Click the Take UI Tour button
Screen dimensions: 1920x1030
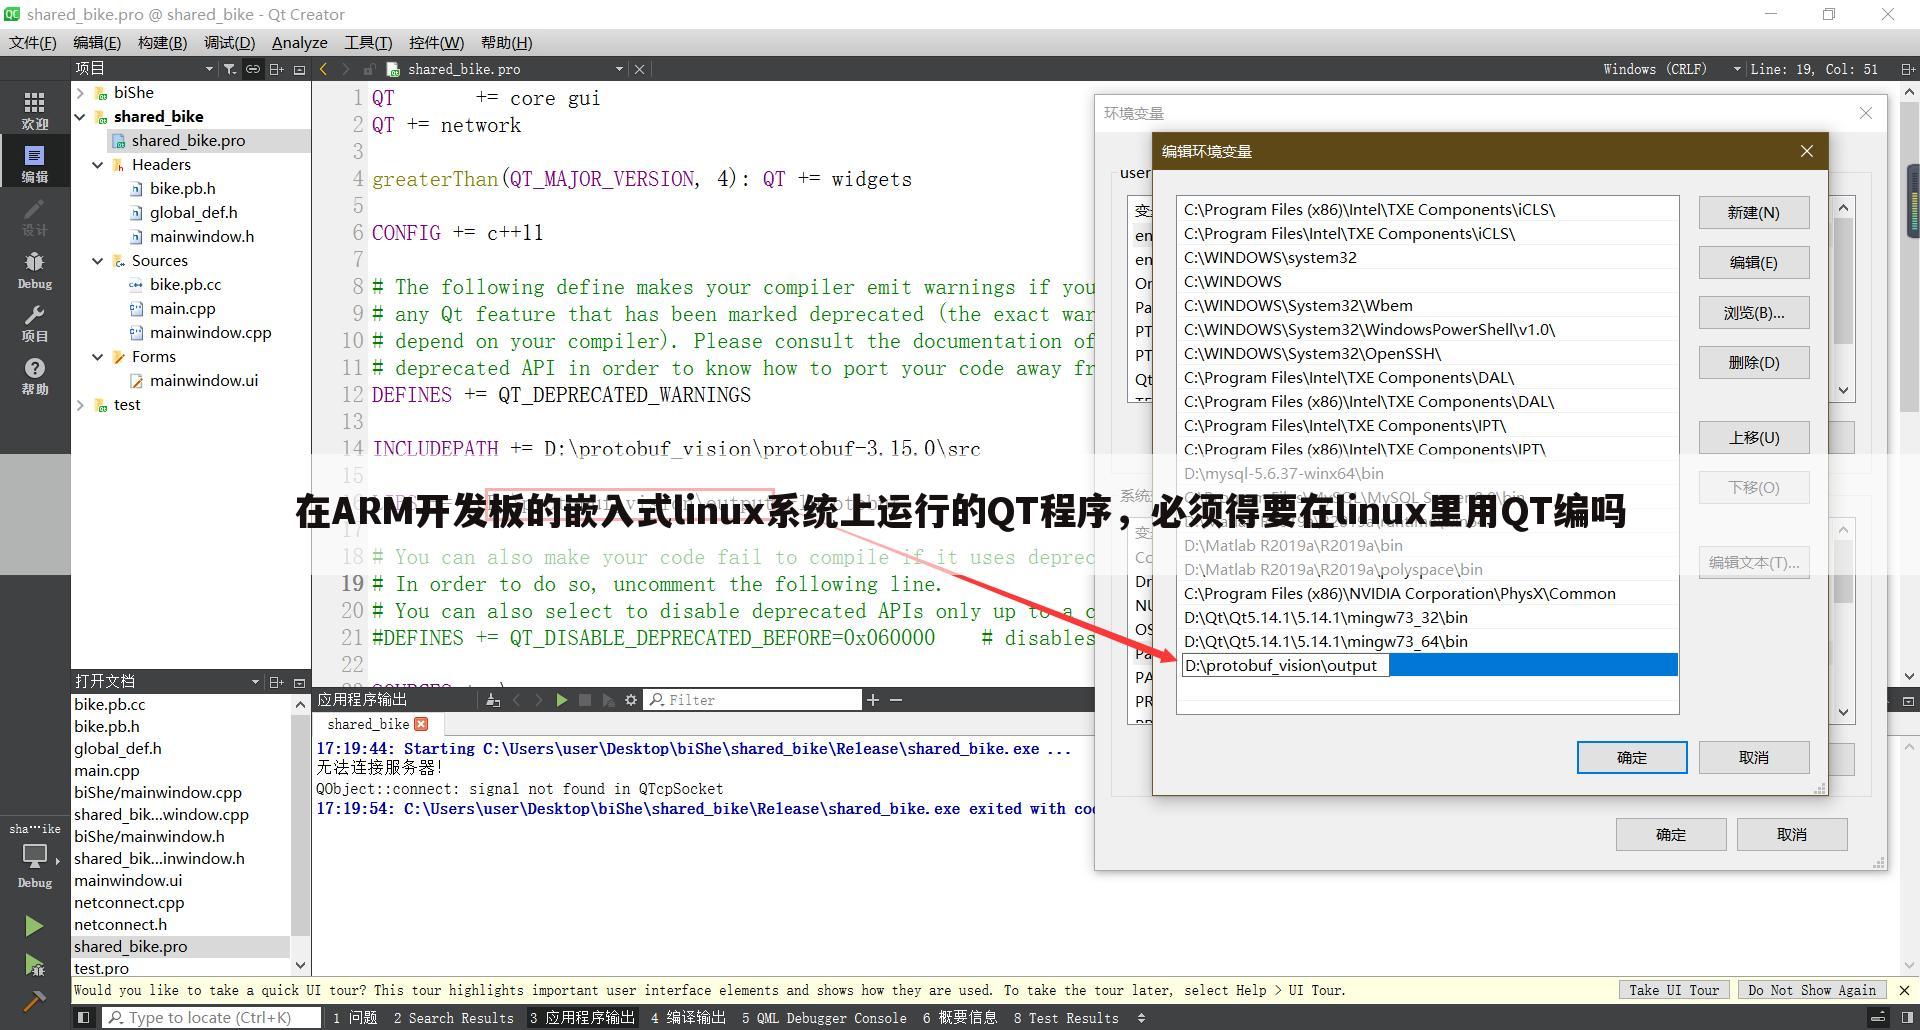[x=1674, y=989]
